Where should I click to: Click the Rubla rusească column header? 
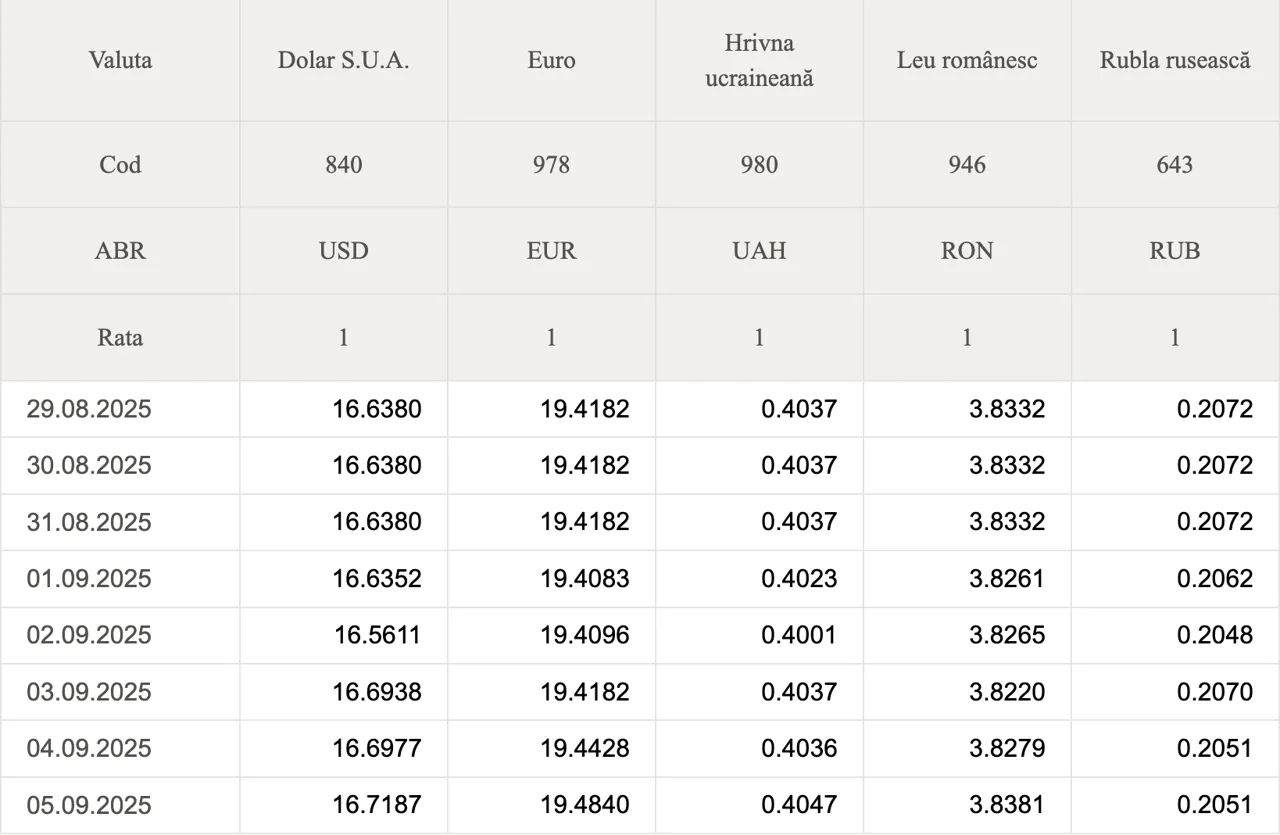1175,60
